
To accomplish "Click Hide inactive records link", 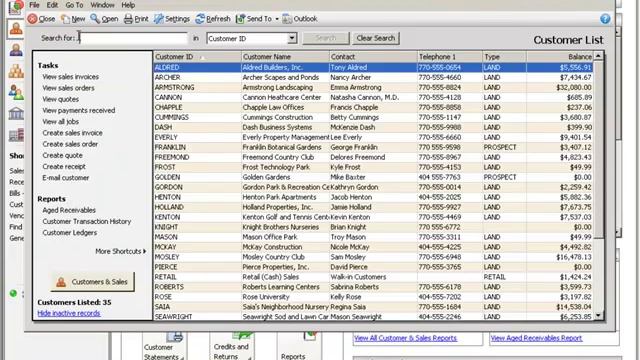I will pos(69,313).
